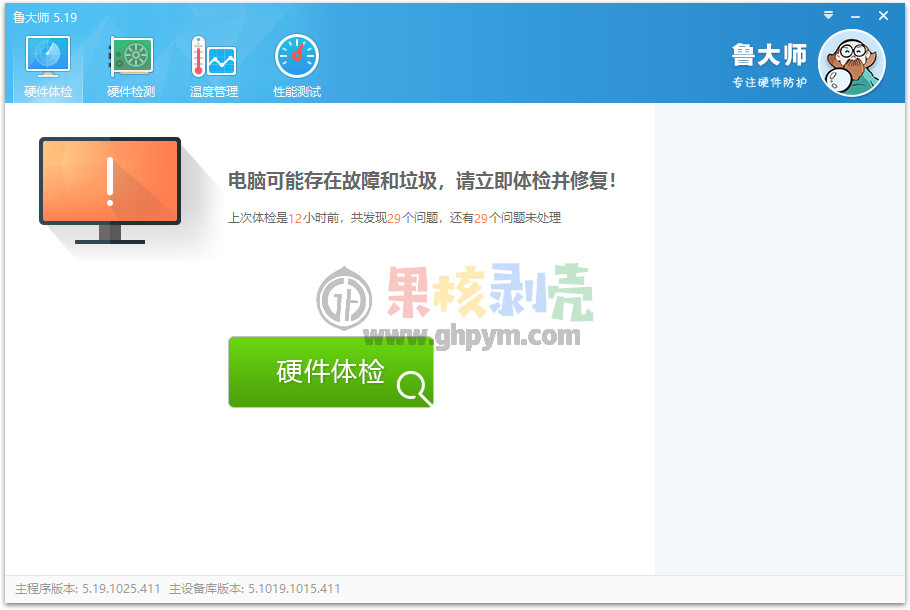This screenshot has width=910, height=610.
Task: Click the 鲁大师 5.19 title text
Action: pos(45,17)
